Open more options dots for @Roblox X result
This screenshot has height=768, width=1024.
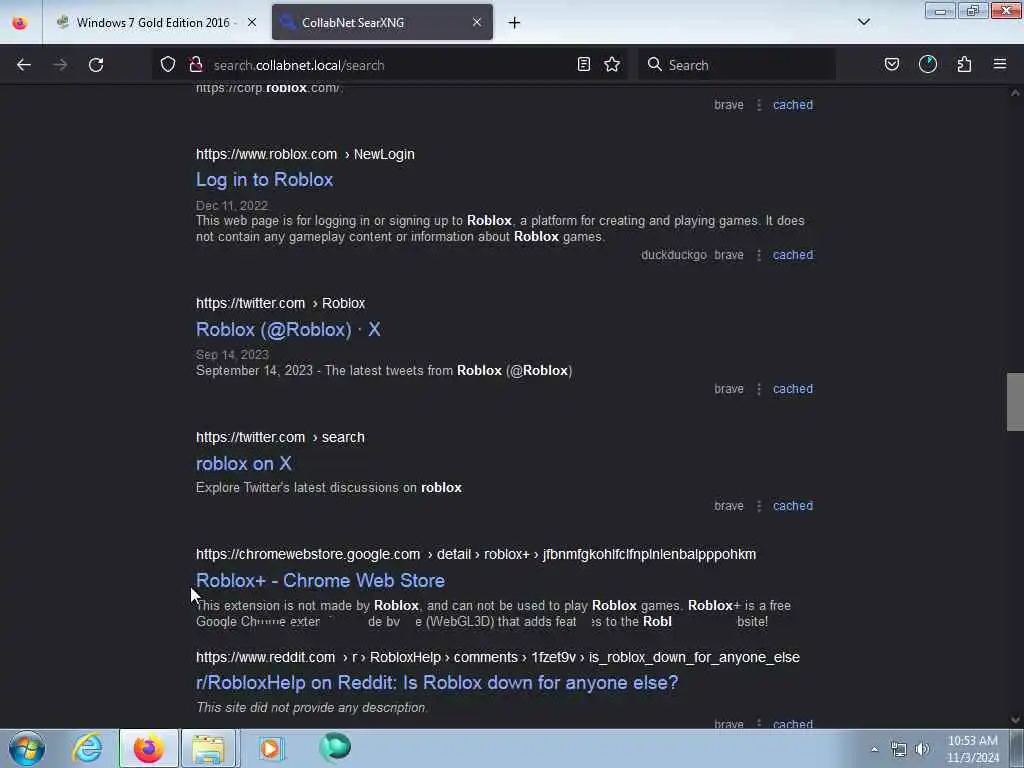(x=759, y=389)
